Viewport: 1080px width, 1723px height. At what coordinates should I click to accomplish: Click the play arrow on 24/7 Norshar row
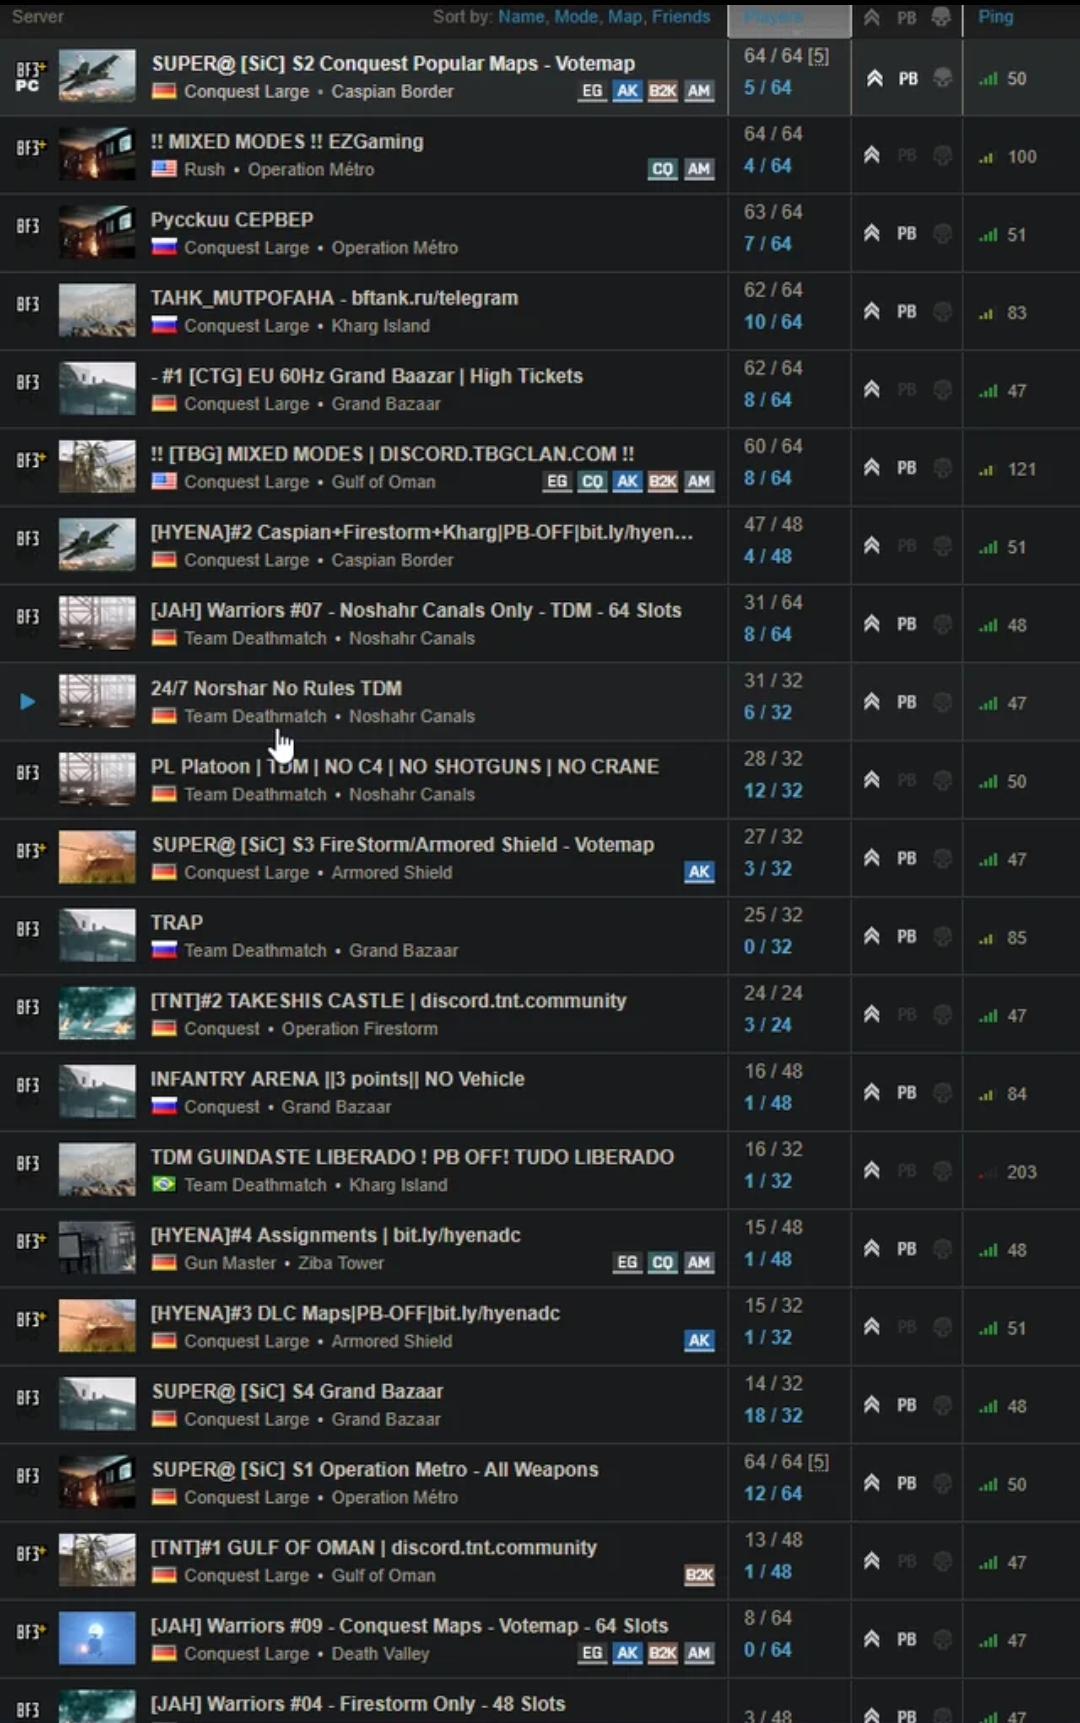tap(28, 702)
